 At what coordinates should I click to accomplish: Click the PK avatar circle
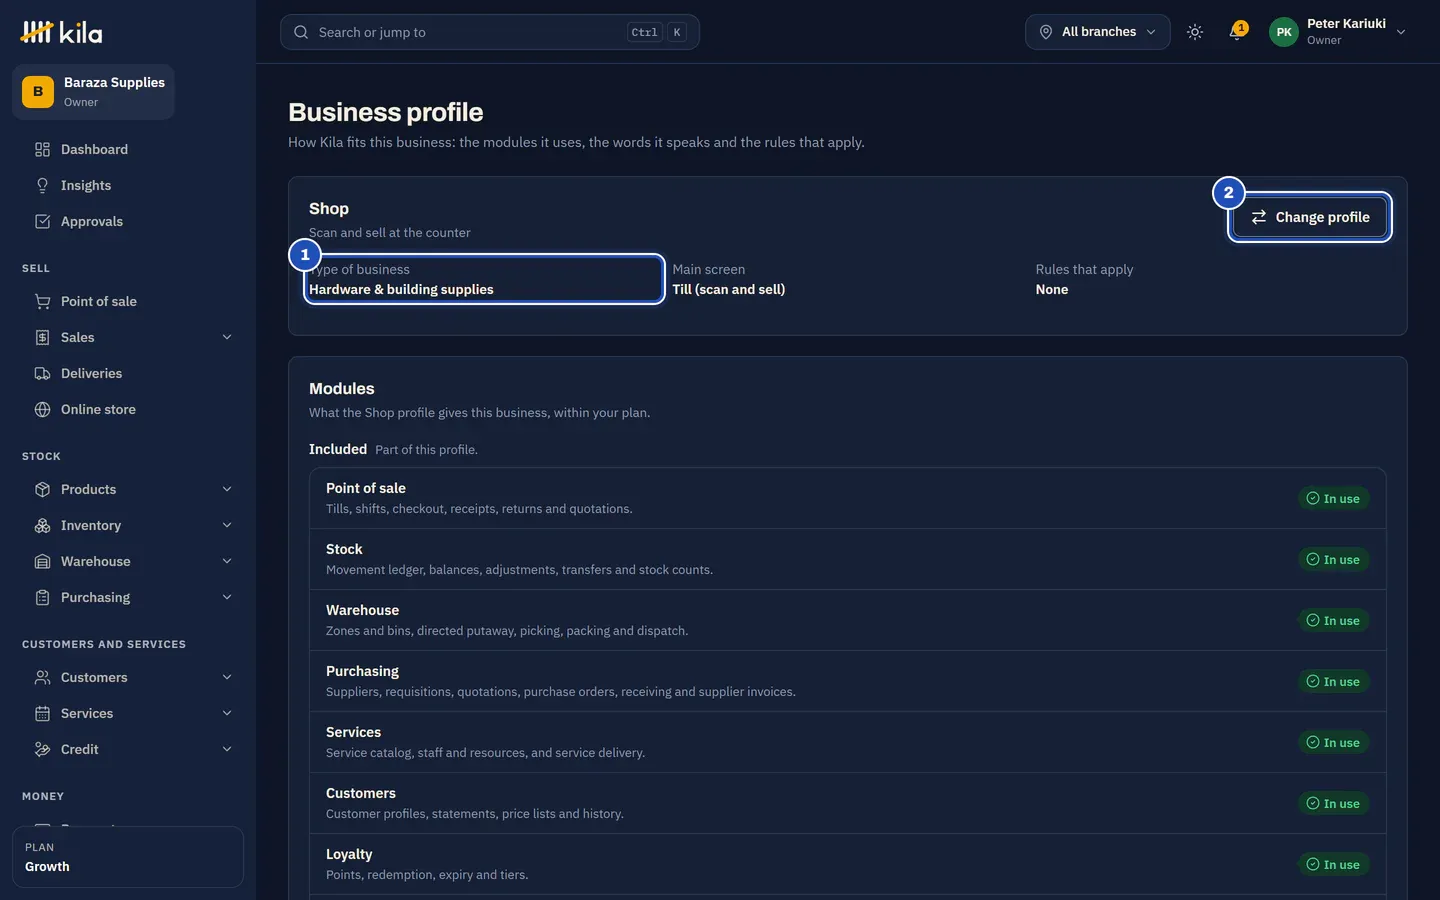pyautogui.click(x=1284, y=32)
